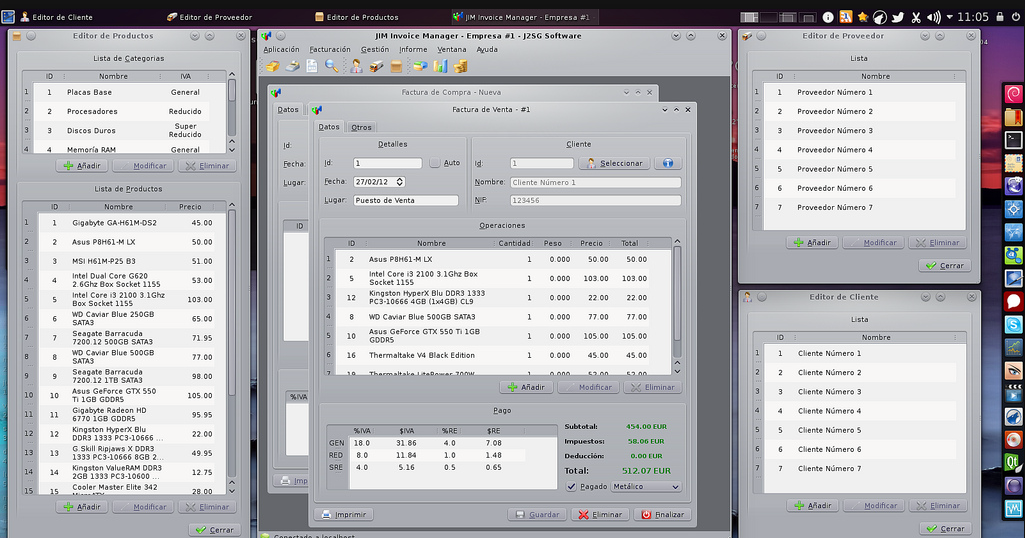Click the volume icon in system tray

[933, 17]
